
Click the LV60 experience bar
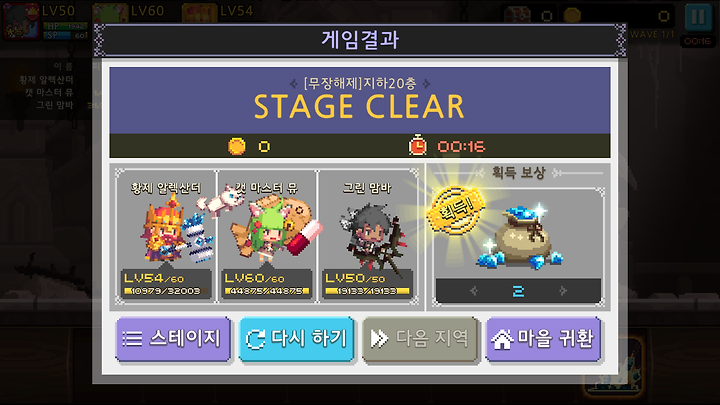point(266,291)
